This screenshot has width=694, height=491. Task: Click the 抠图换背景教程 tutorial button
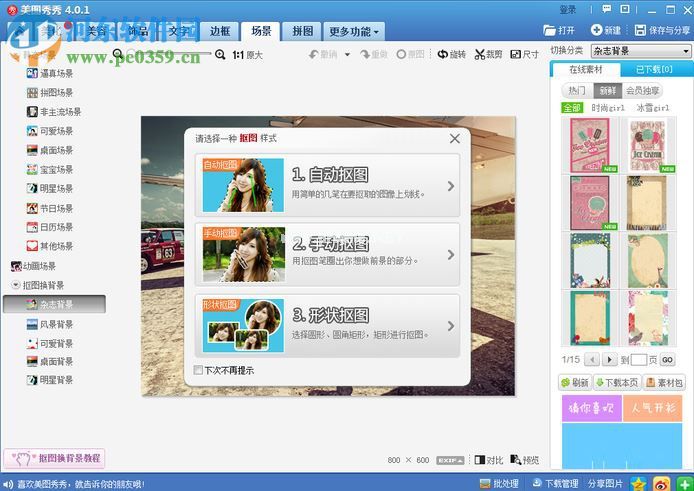pyautogui.click(x=54, y=459)
